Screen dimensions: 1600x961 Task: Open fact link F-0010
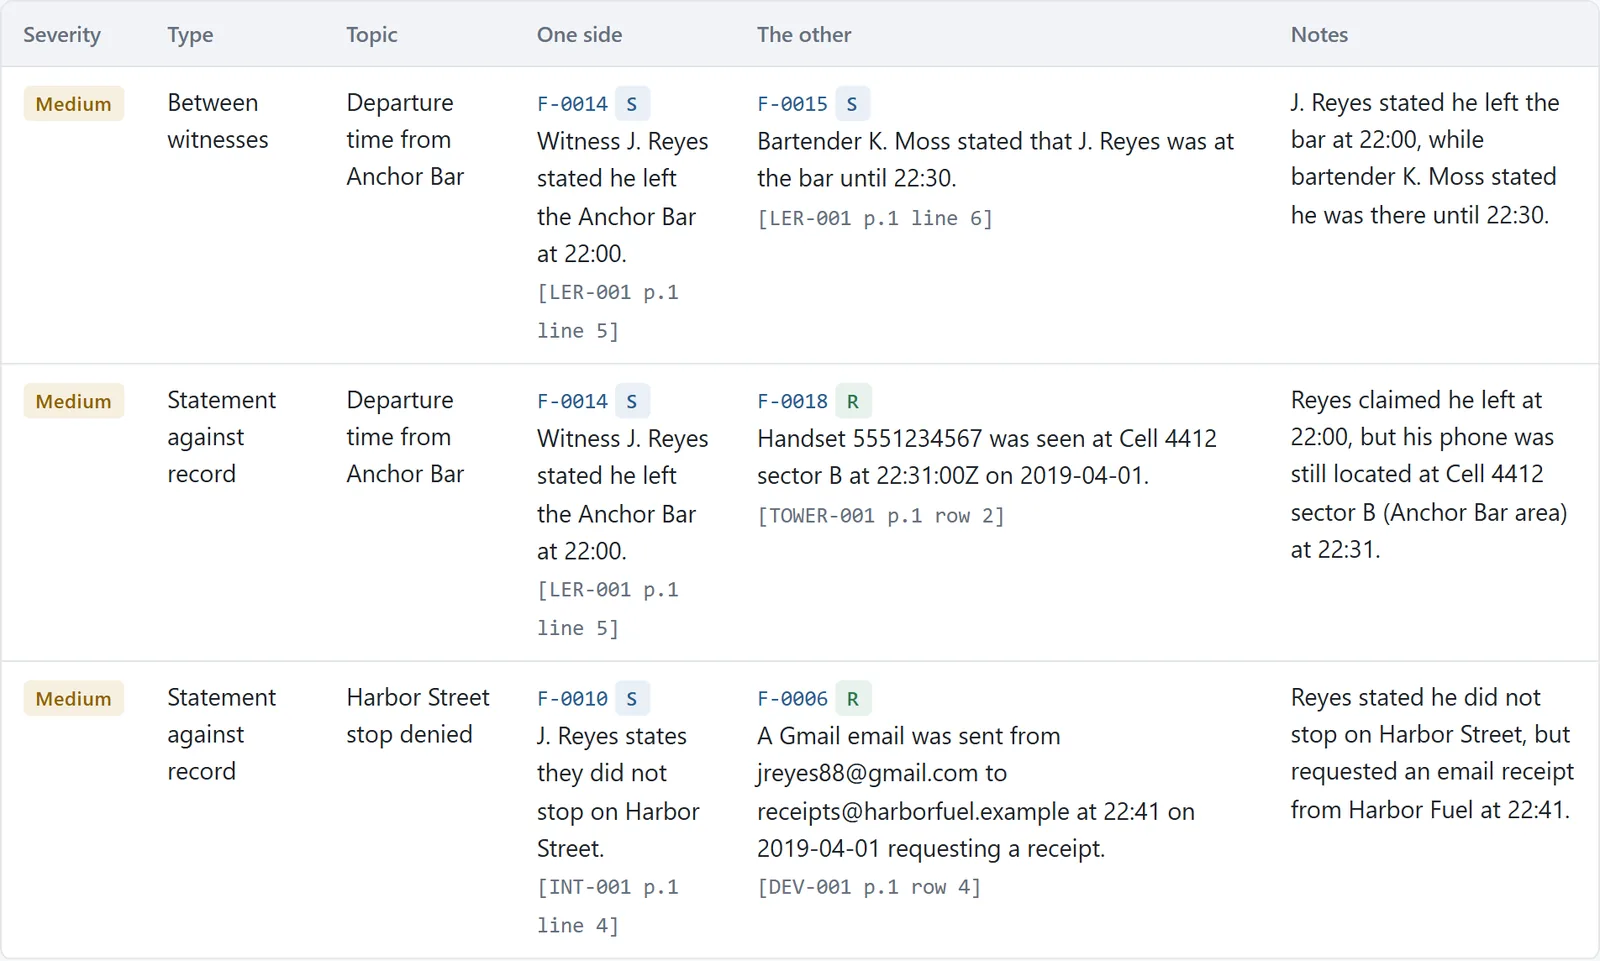pos(572,699)
